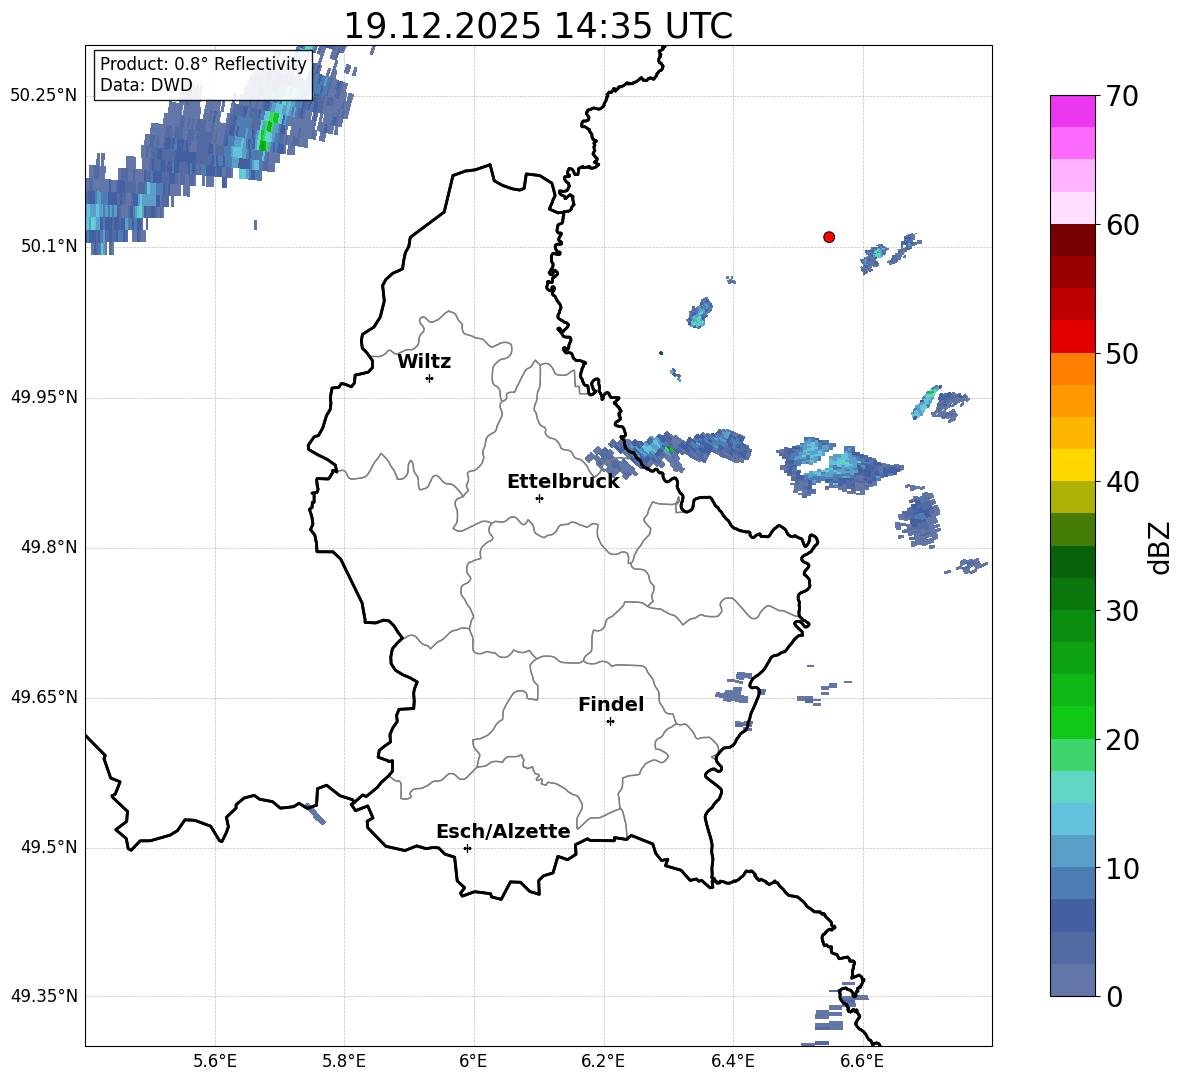Click the cyan swatch between 10 and 20 dBZ
1184x1081 pixels.
pos(1072,819)
